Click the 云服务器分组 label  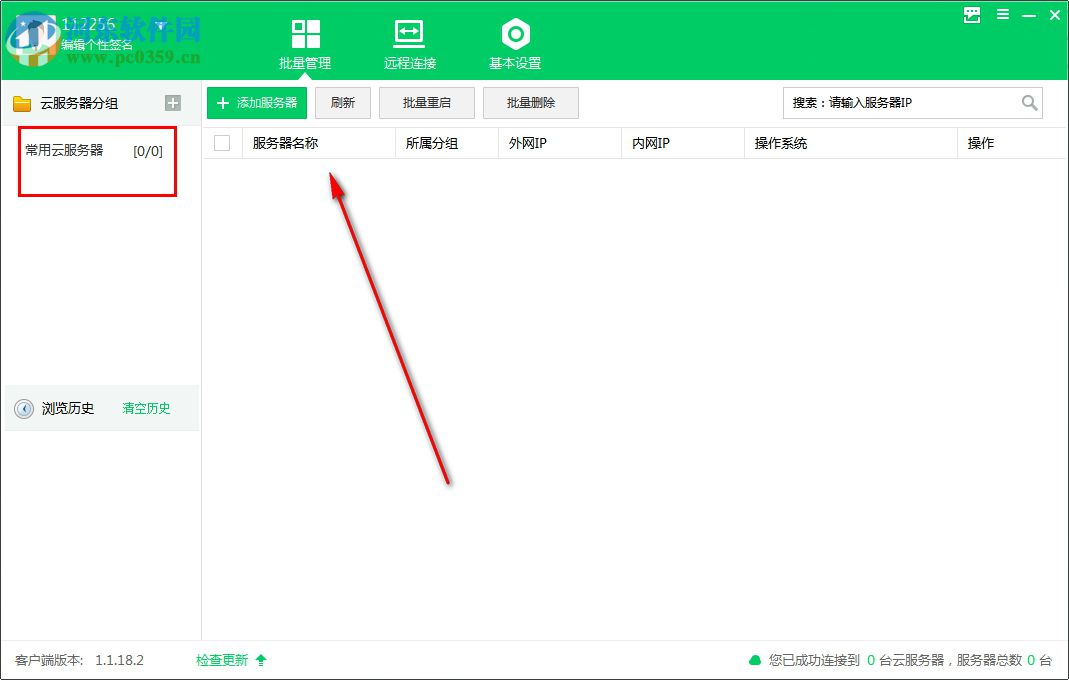(79, 104)
